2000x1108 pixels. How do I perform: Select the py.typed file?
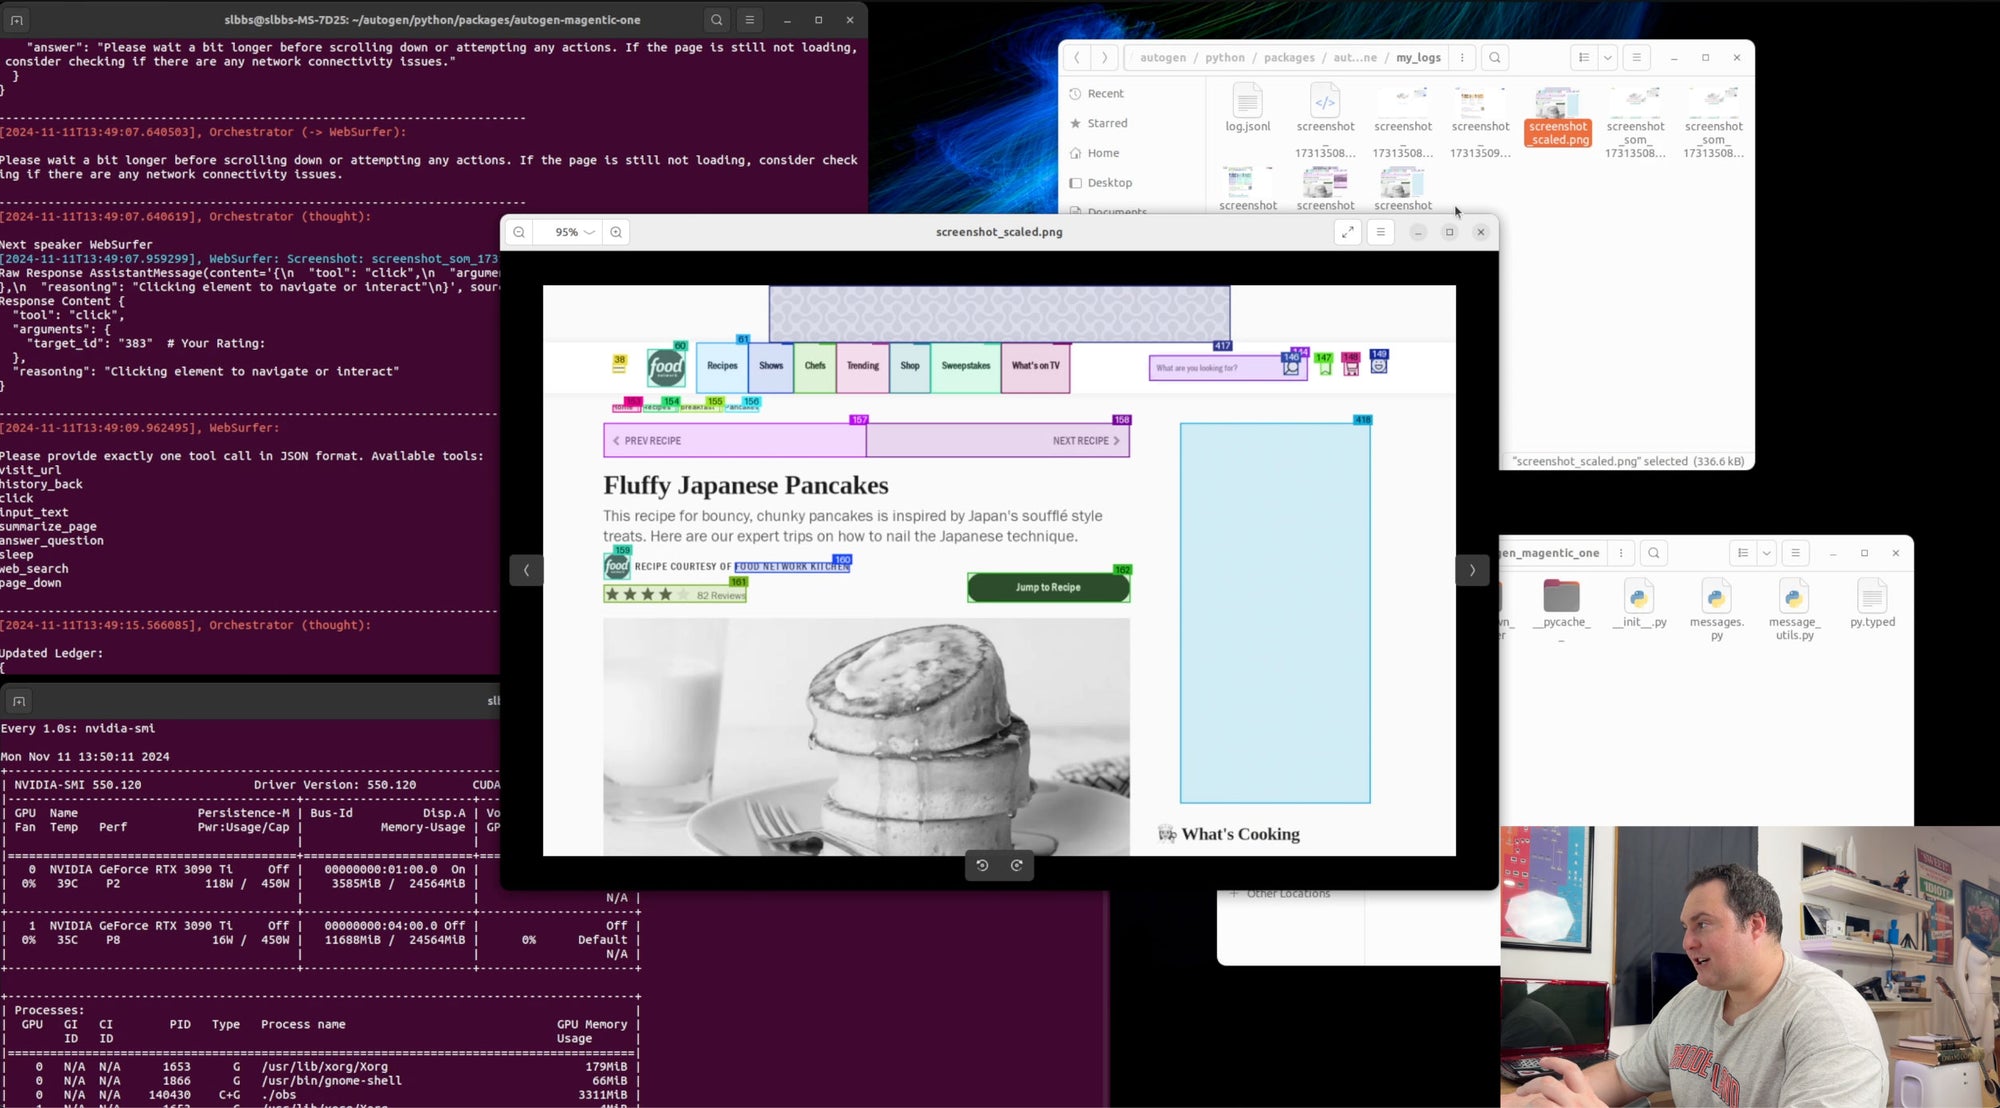pyautogui.click(x=1872, y=603)
